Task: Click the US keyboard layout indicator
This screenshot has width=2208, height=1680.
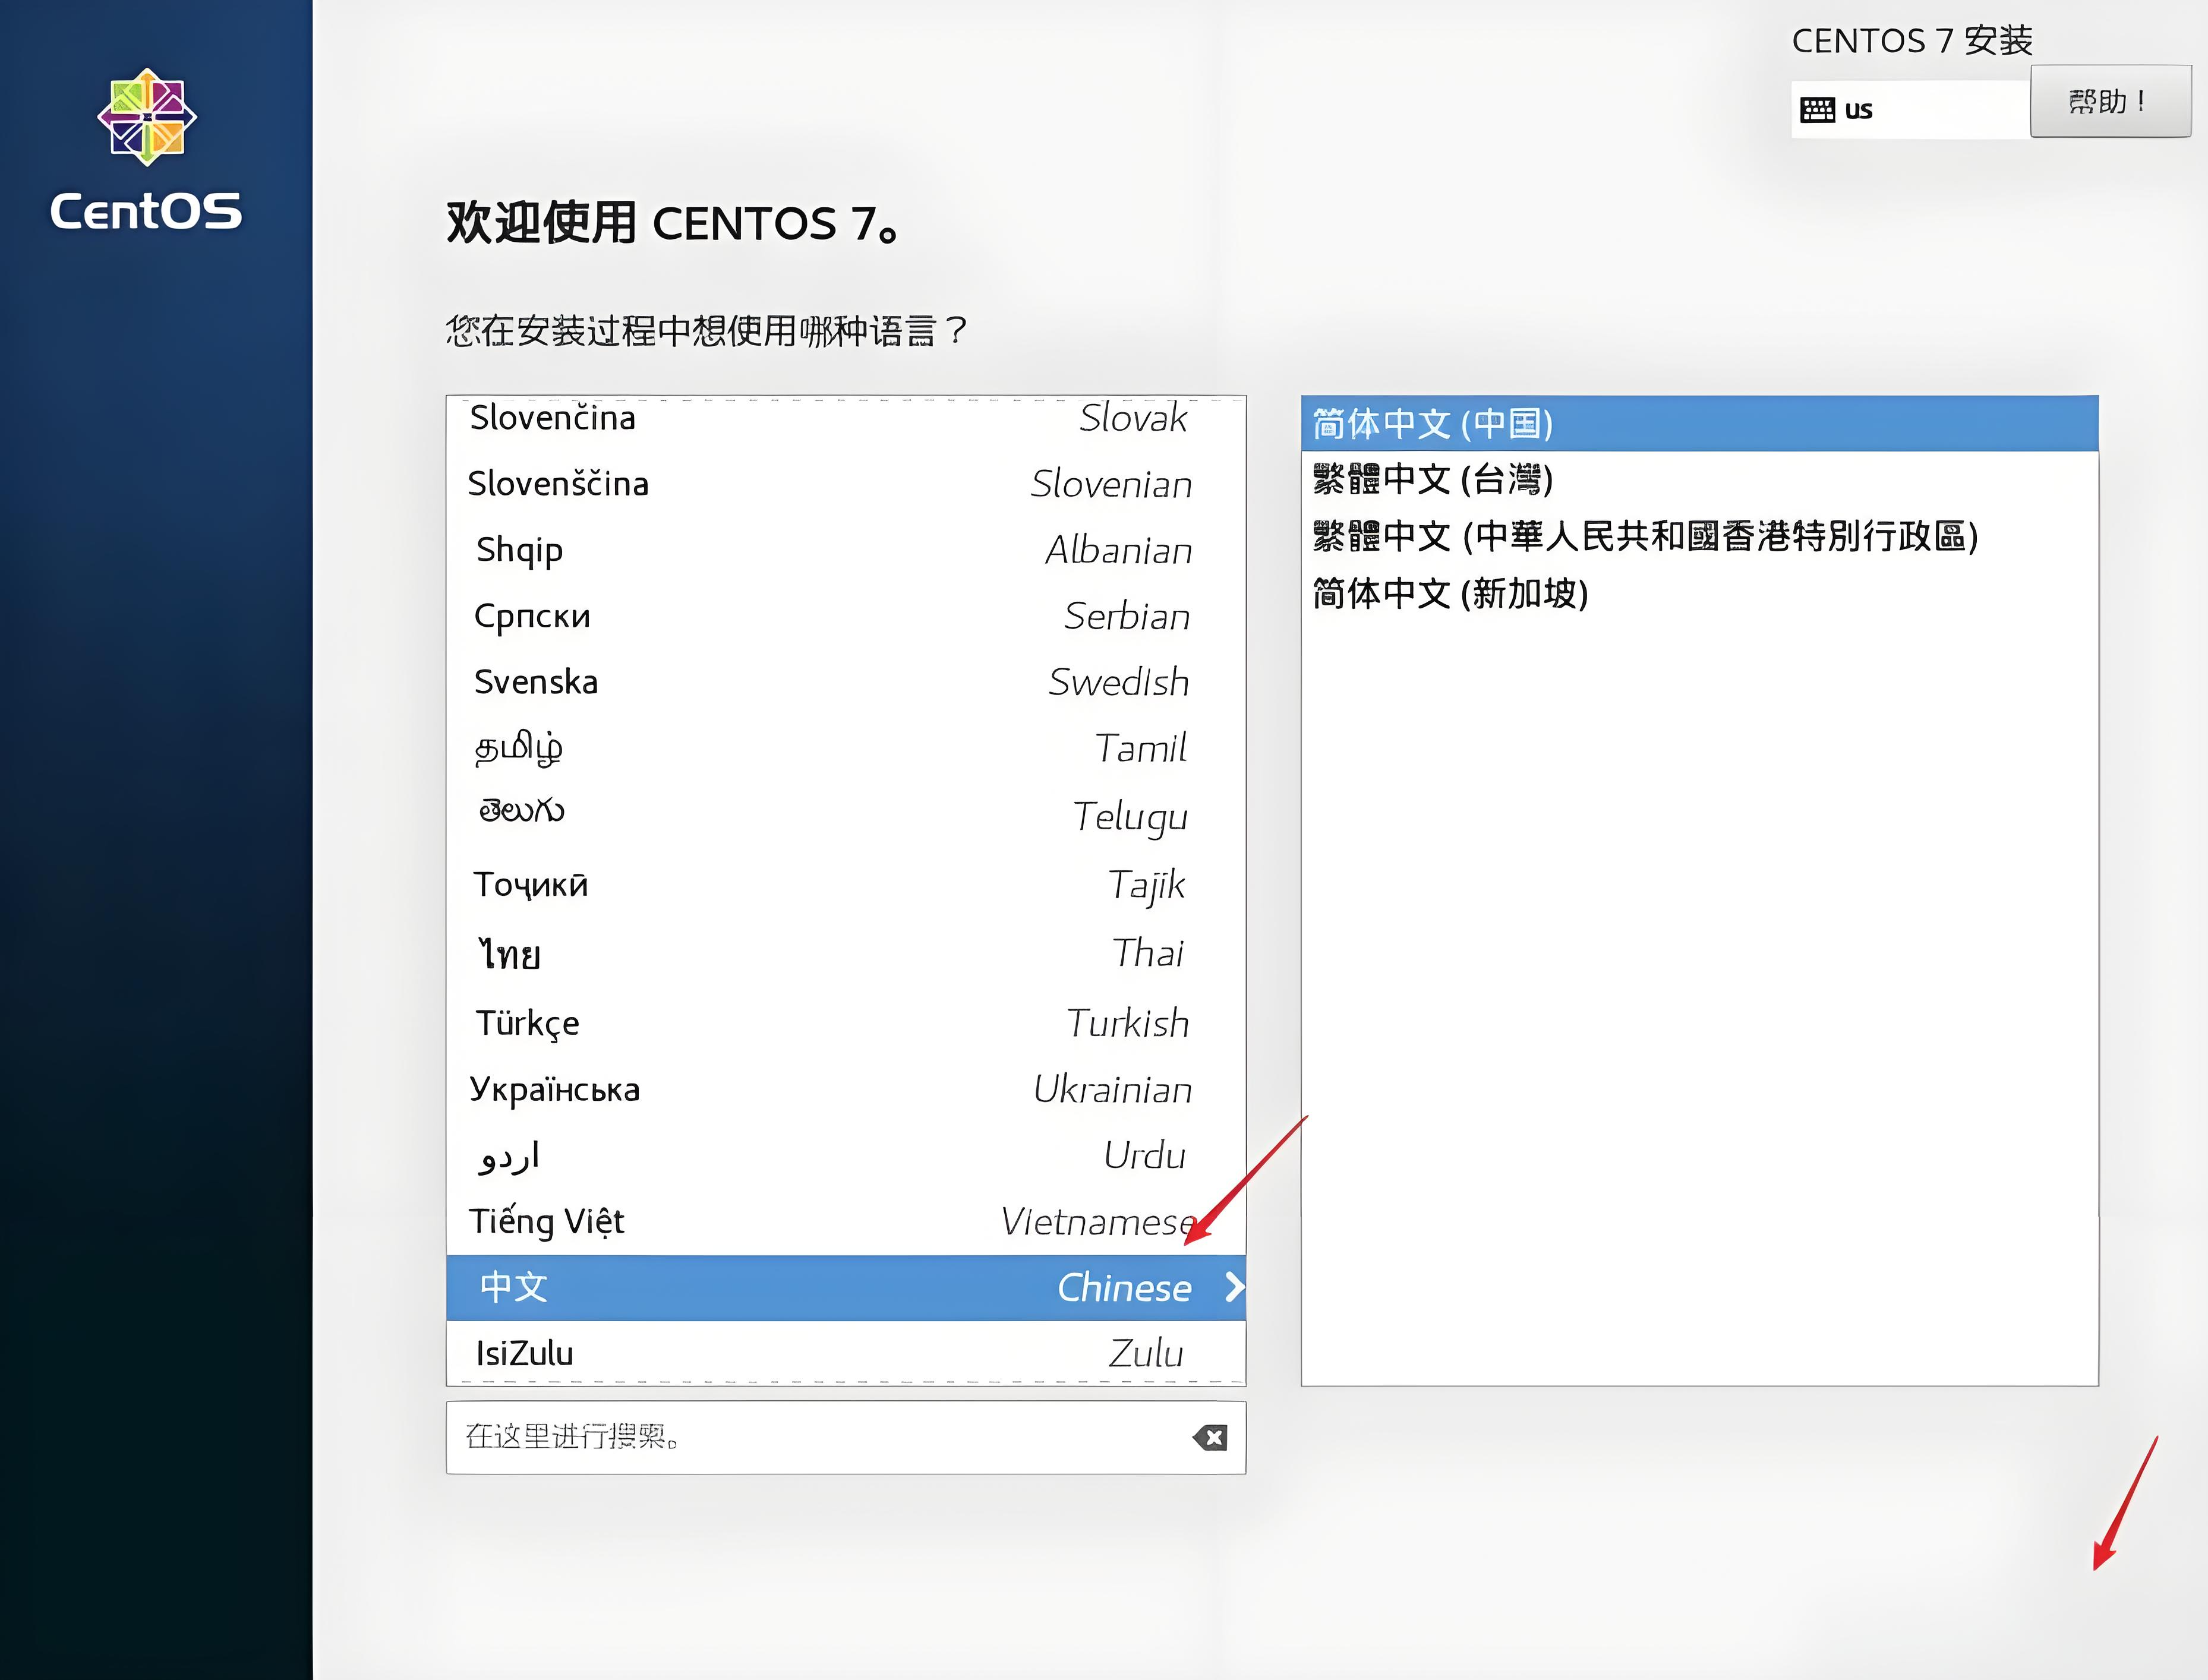Action: click(1838, 110)
